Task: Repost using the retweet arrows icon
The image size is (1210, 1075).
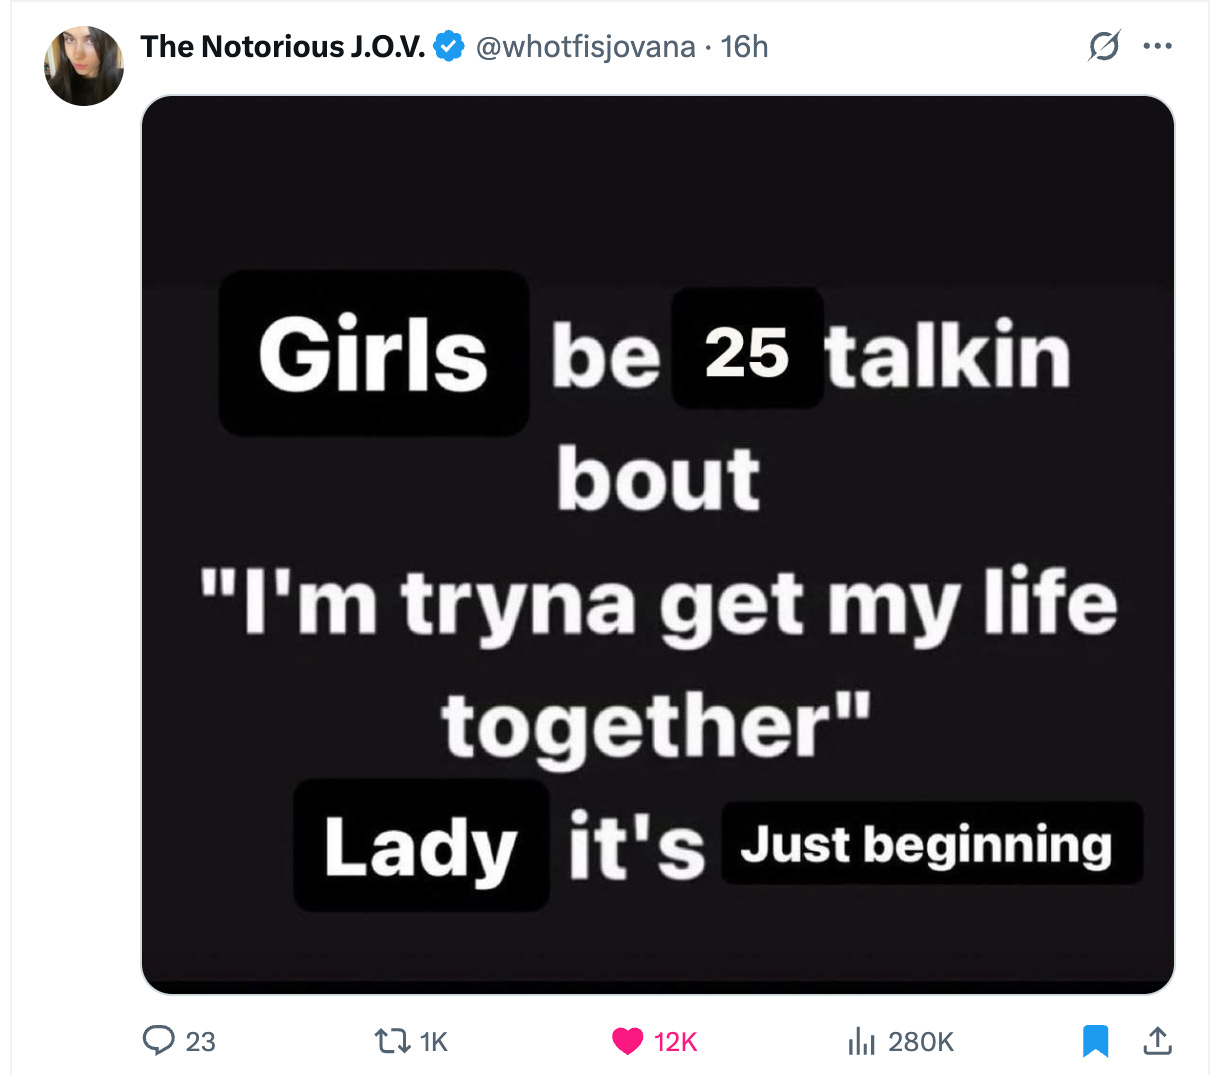Action: click(x=392, y=1042)
